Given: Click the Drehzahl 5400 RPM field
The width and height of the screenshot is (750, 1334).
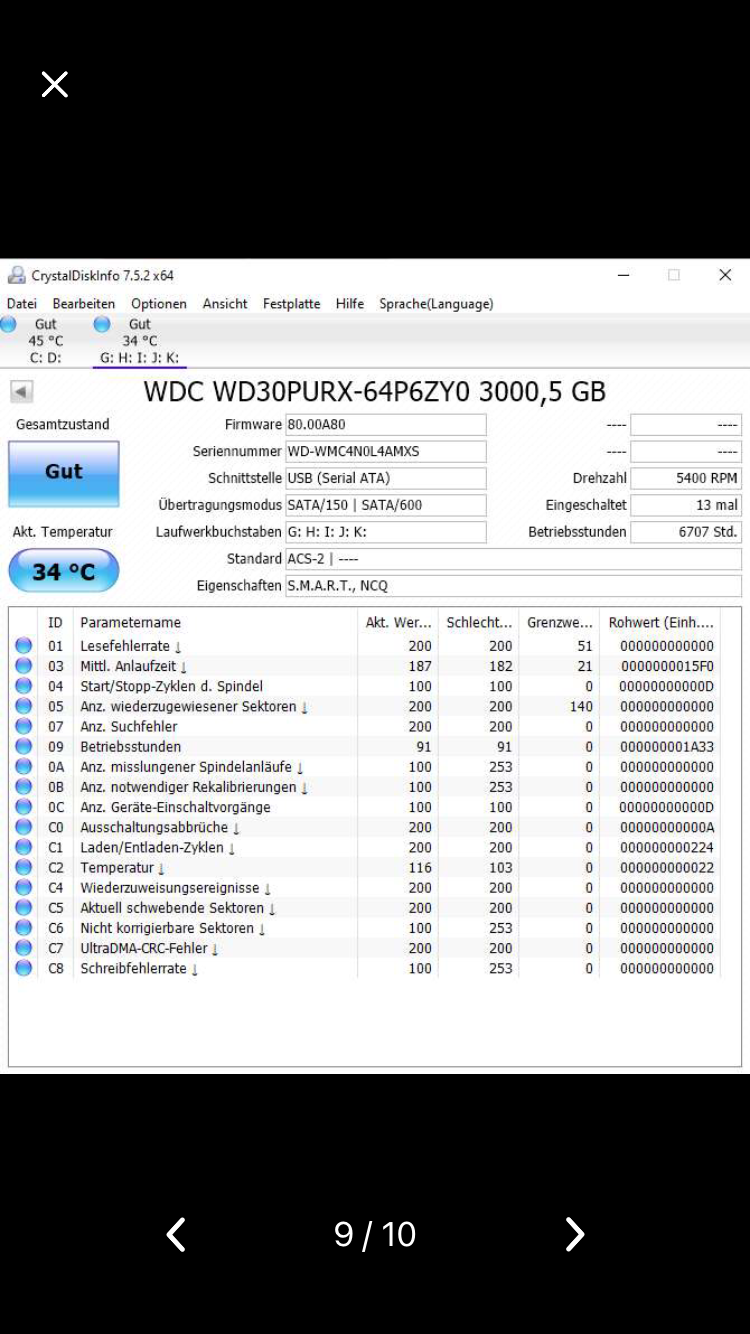Looking at the screenshot, I should pos(686,479).
